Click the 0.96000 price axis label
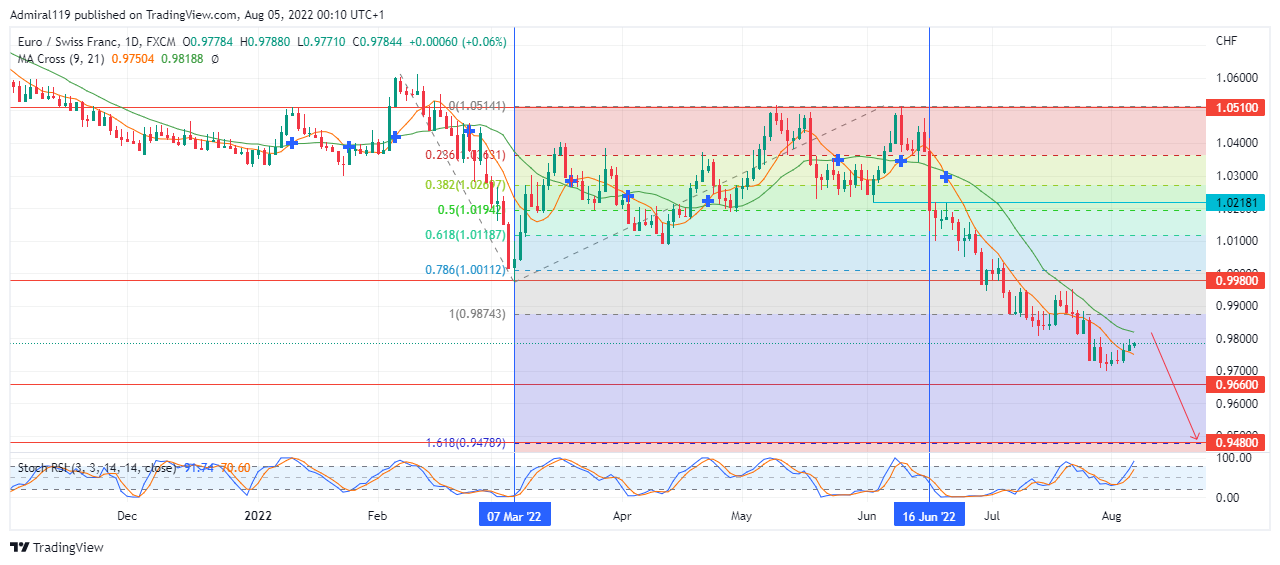 (x=1235, y=405)
